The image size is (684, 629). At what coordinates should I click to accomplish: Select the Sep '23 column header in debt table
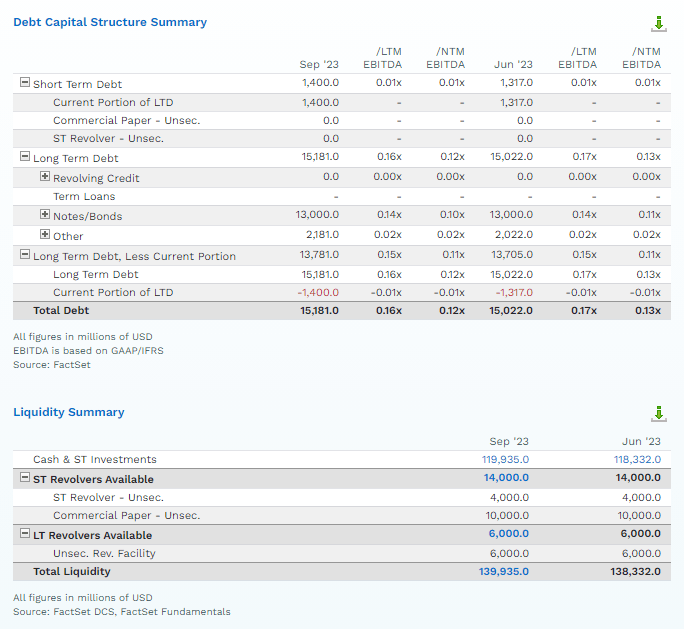319,65
